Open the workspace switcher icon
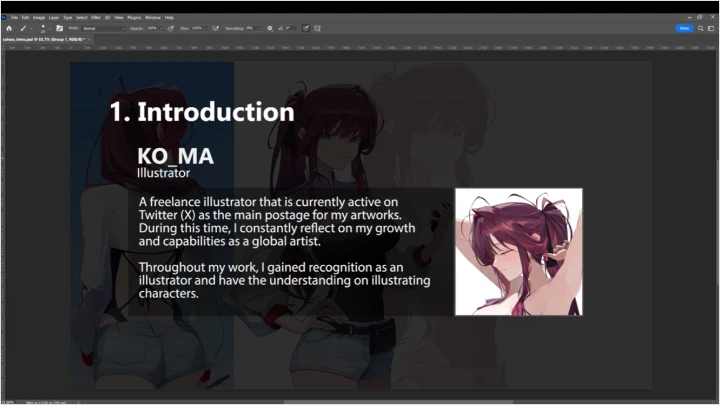720x405 pixels. point(711,28)
